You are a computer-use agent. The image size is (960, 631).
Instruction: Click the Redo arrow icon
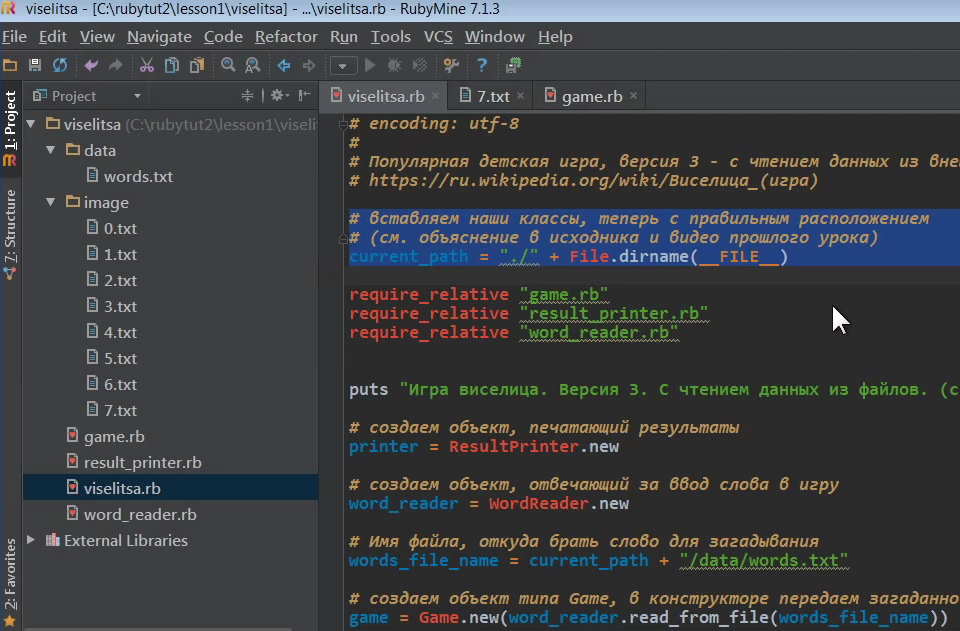[x=116, y=65]
